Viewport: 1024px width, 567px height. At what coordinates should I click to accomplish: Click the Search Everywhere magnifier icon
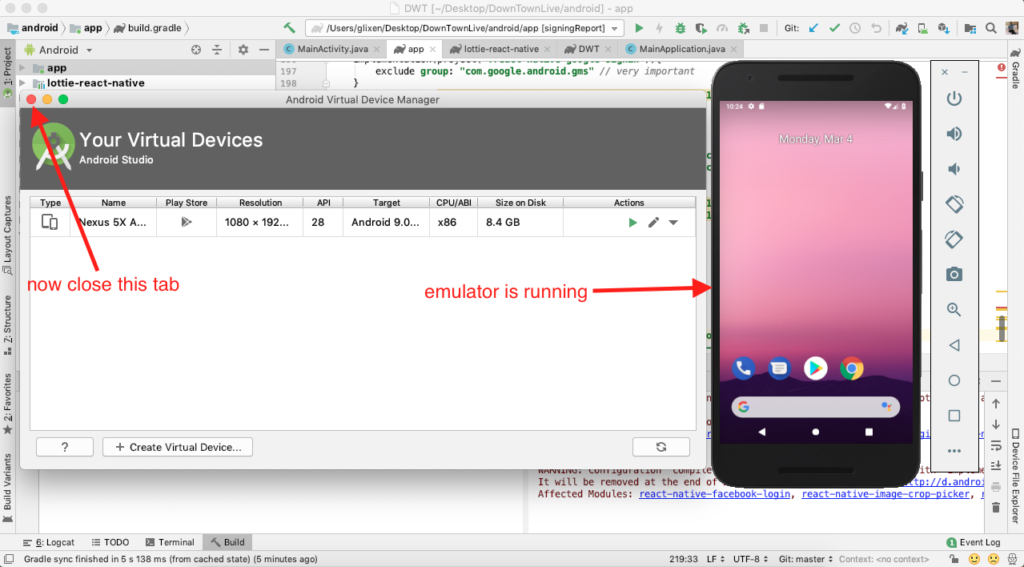991,28
